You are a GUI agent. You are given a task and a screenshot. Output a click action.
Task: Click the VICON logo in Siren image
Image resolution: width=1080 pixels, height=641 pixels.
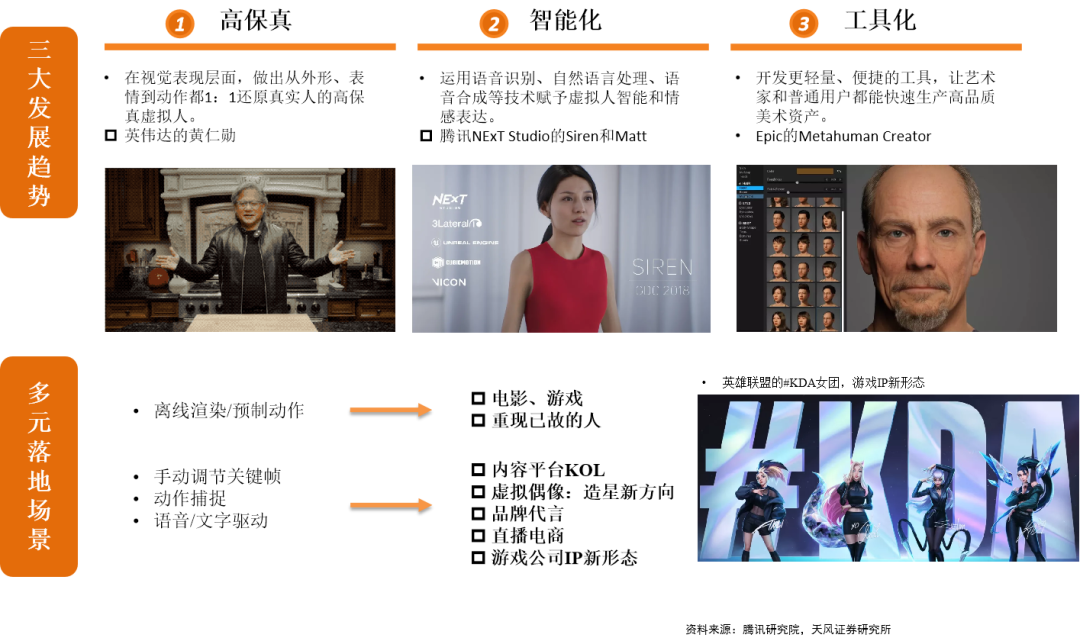coord(449,282)
